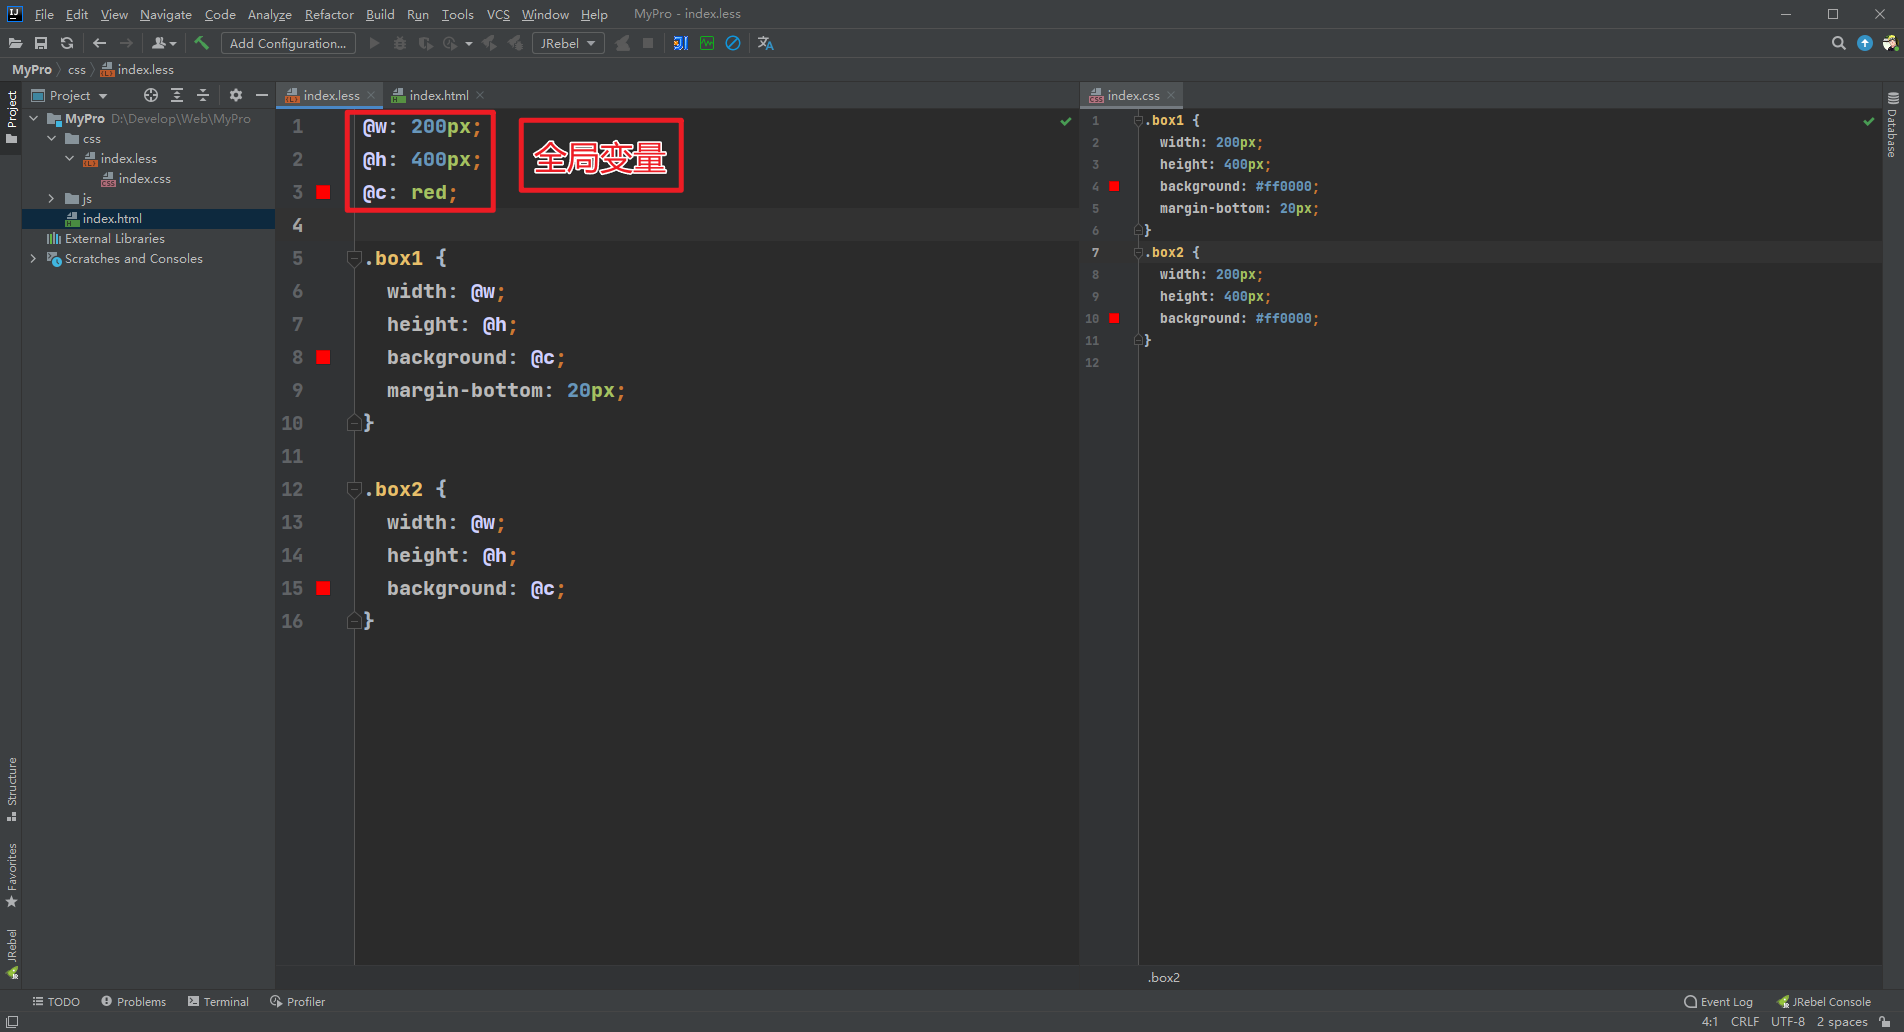
Task: Open the Refactor menu
Action: click(329, 14)
